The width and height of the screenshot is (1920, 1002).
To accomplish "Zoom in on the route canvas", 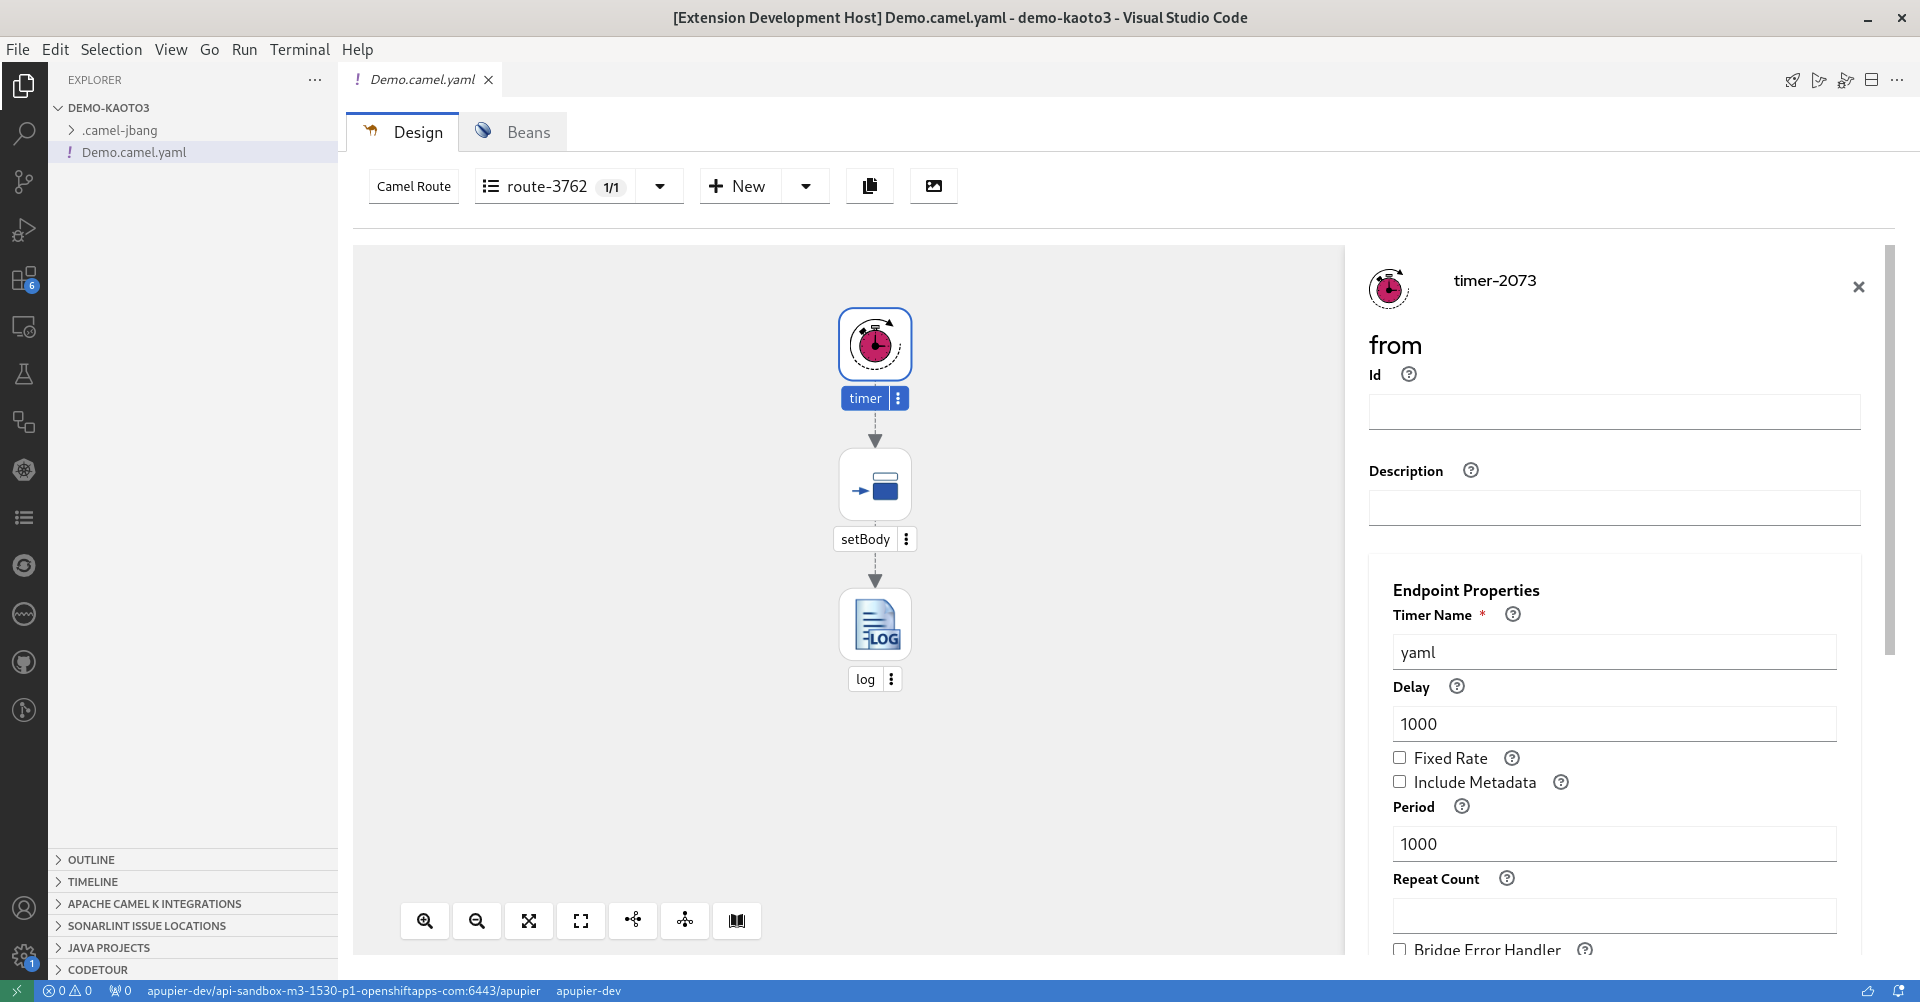I will tap(425, 921).
